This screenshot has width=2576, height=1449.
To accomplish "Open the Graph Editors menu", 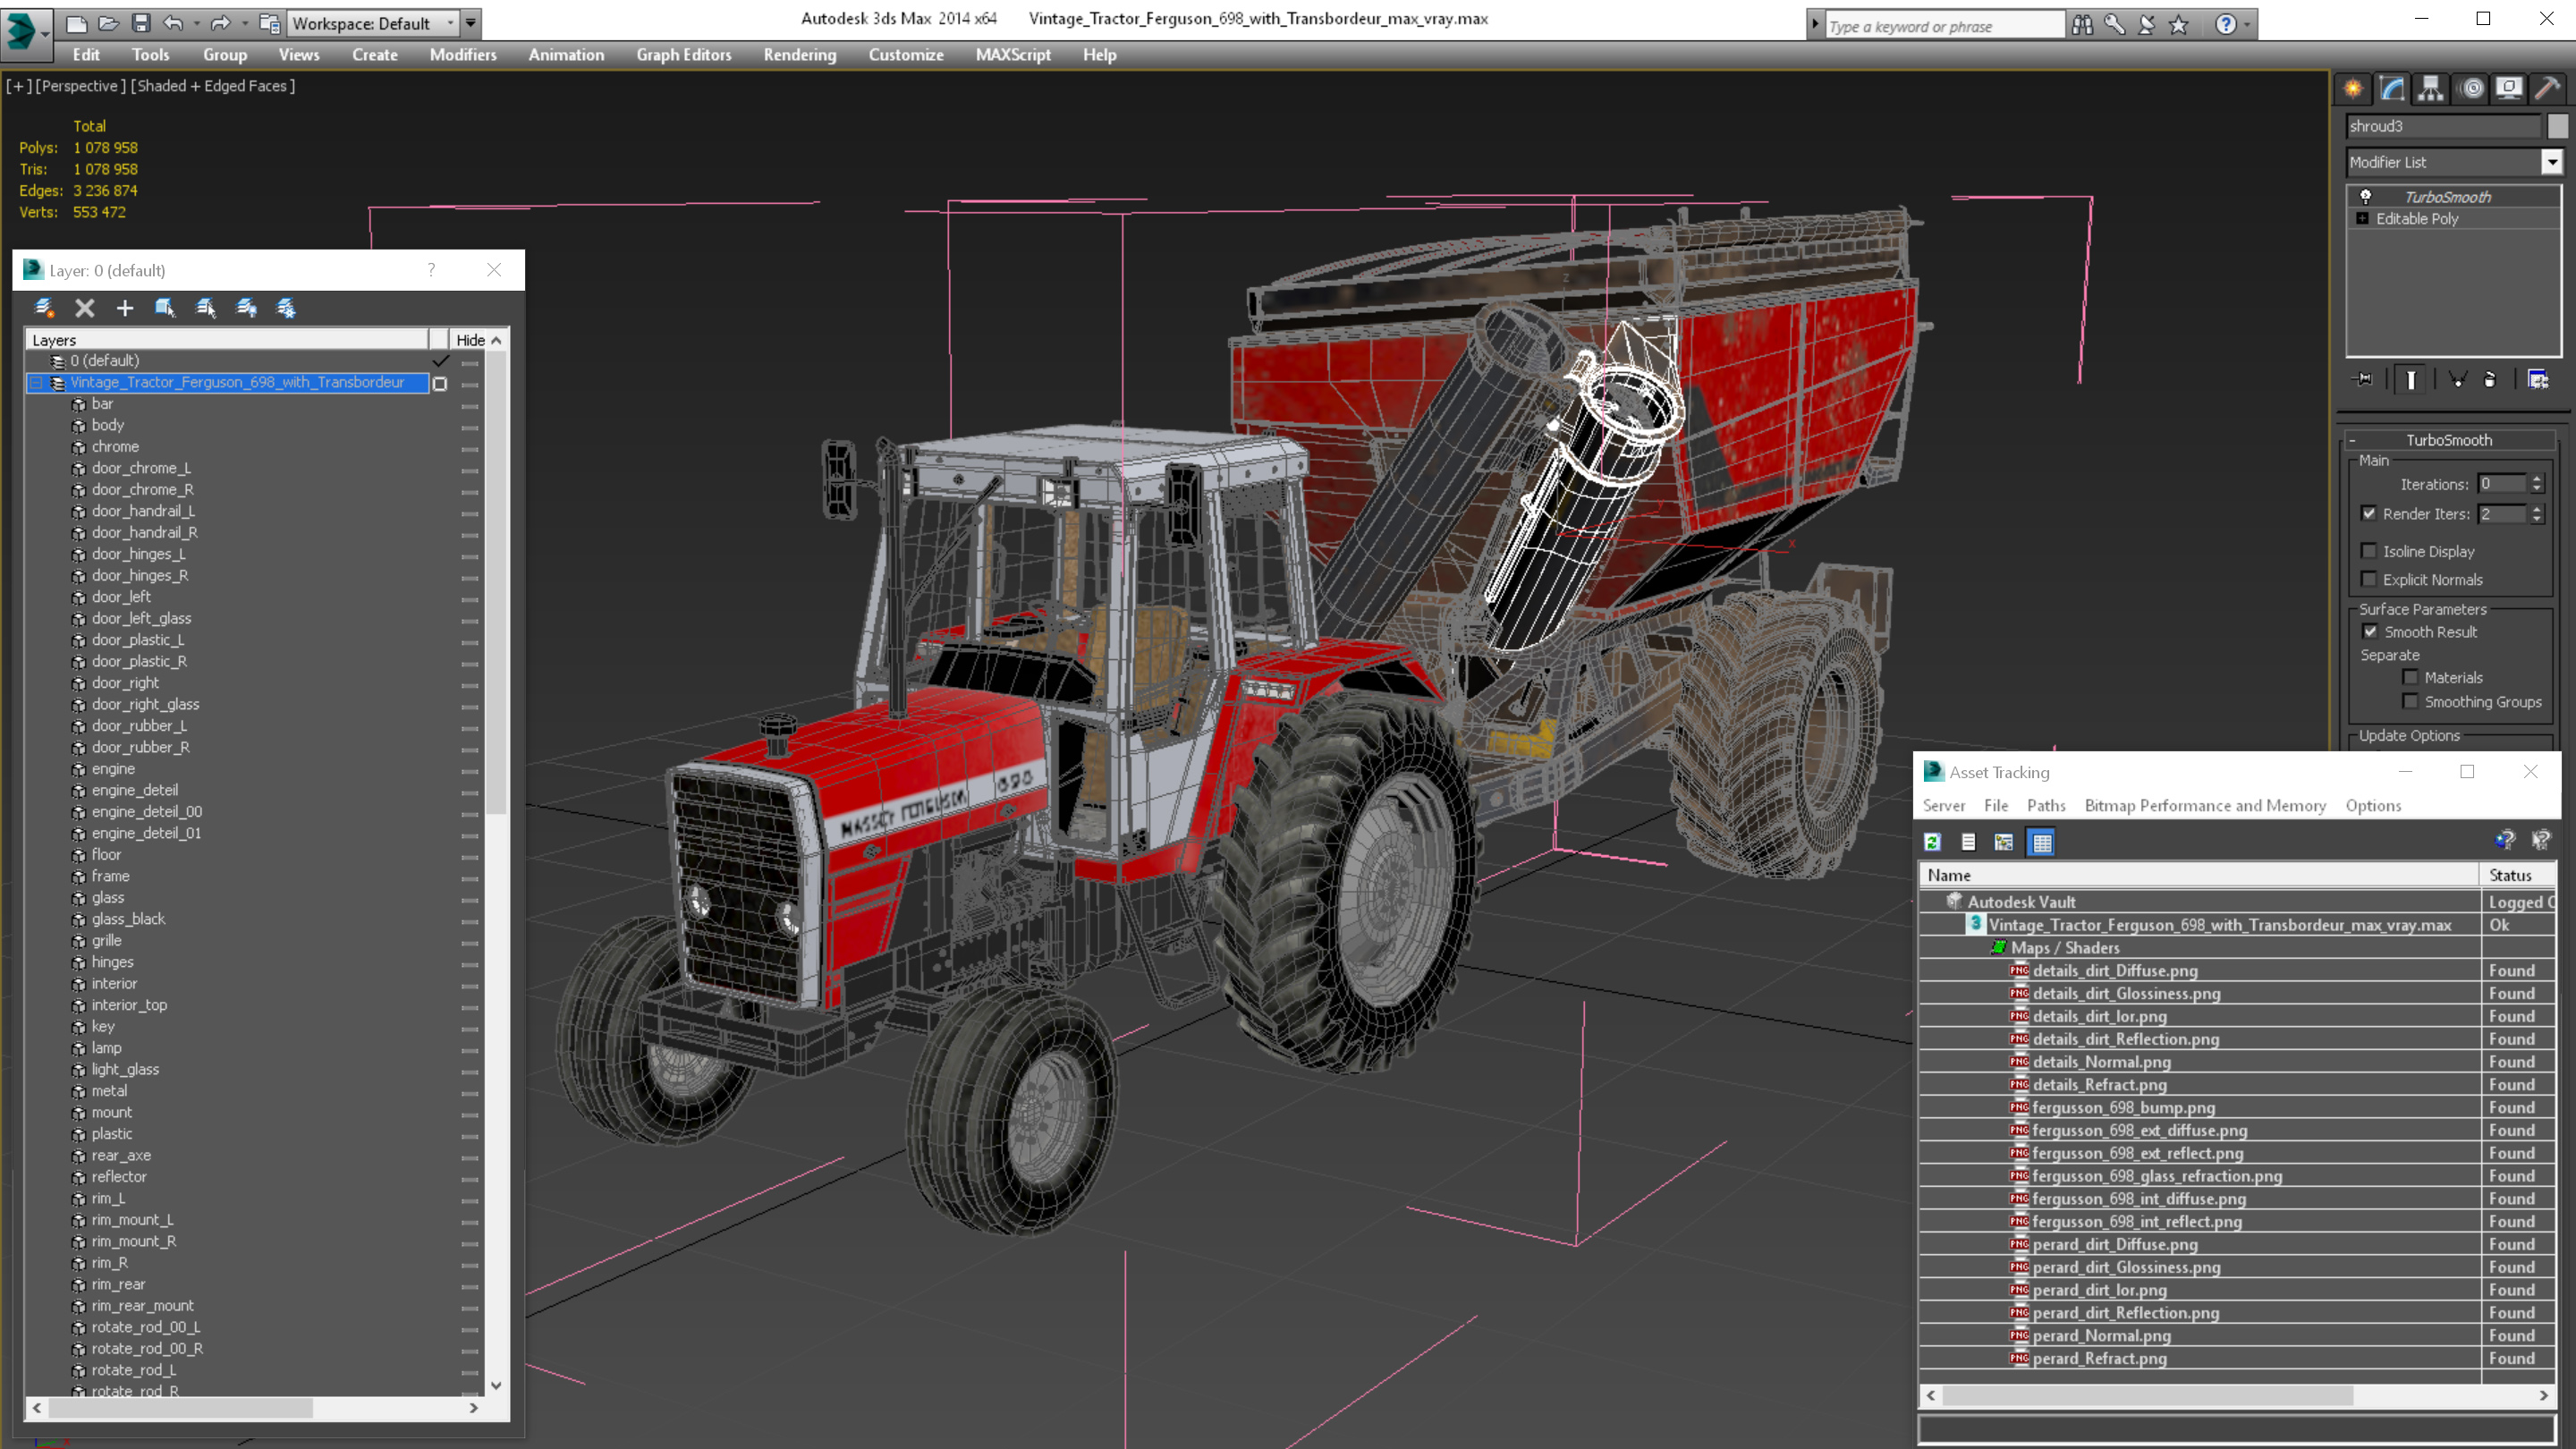I will pos(684,55).
